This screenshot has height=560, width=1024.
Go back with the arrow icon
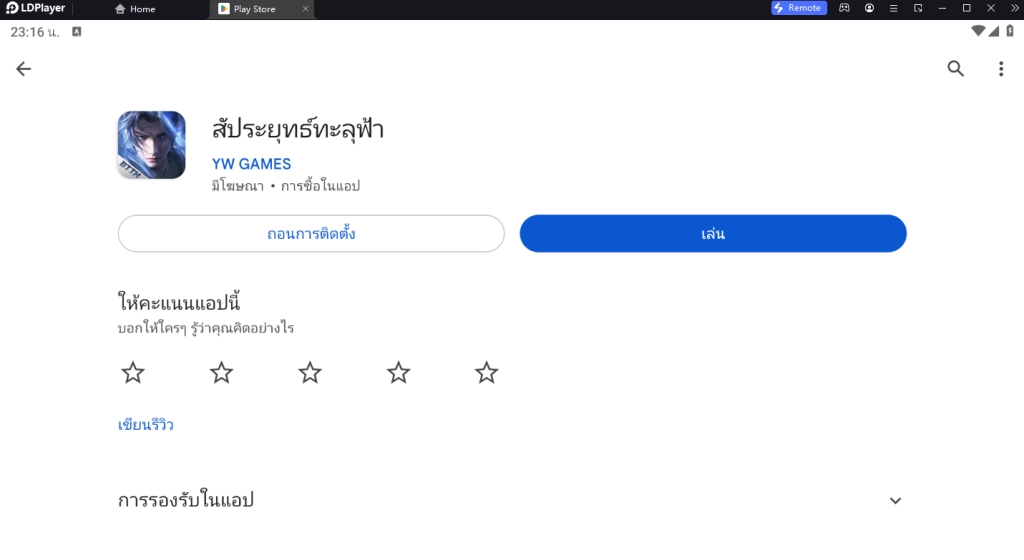24,69
